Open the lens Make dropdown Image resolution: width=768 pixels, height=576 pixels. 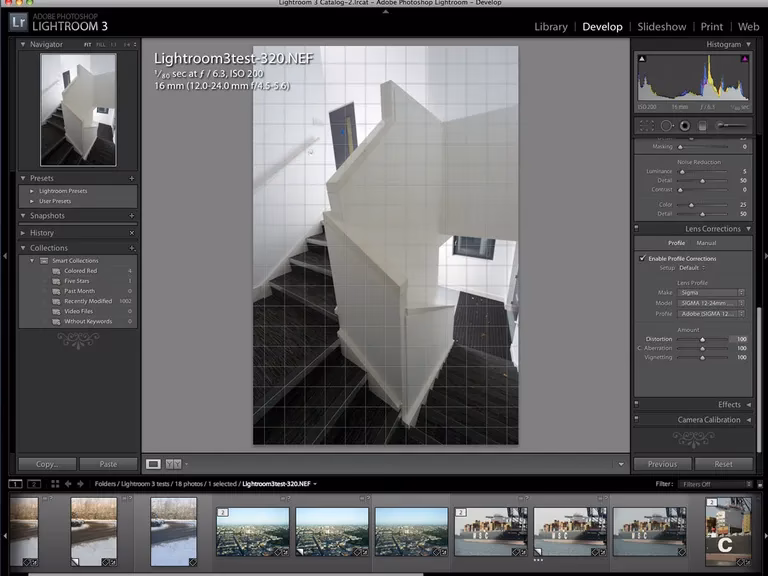pyautogui.click(x=712, y=292)
